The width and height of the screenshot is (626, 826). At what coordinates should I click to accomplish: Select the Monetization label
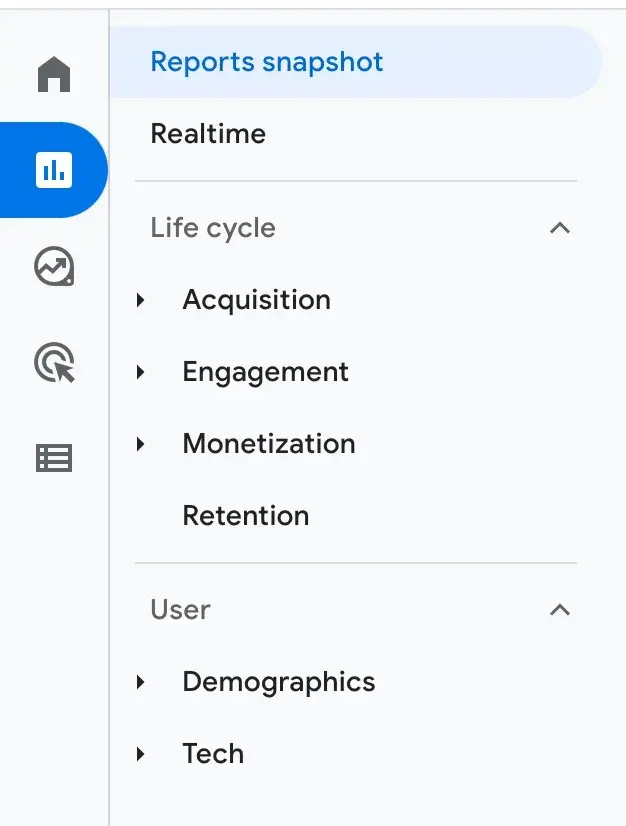coord(269,444)
